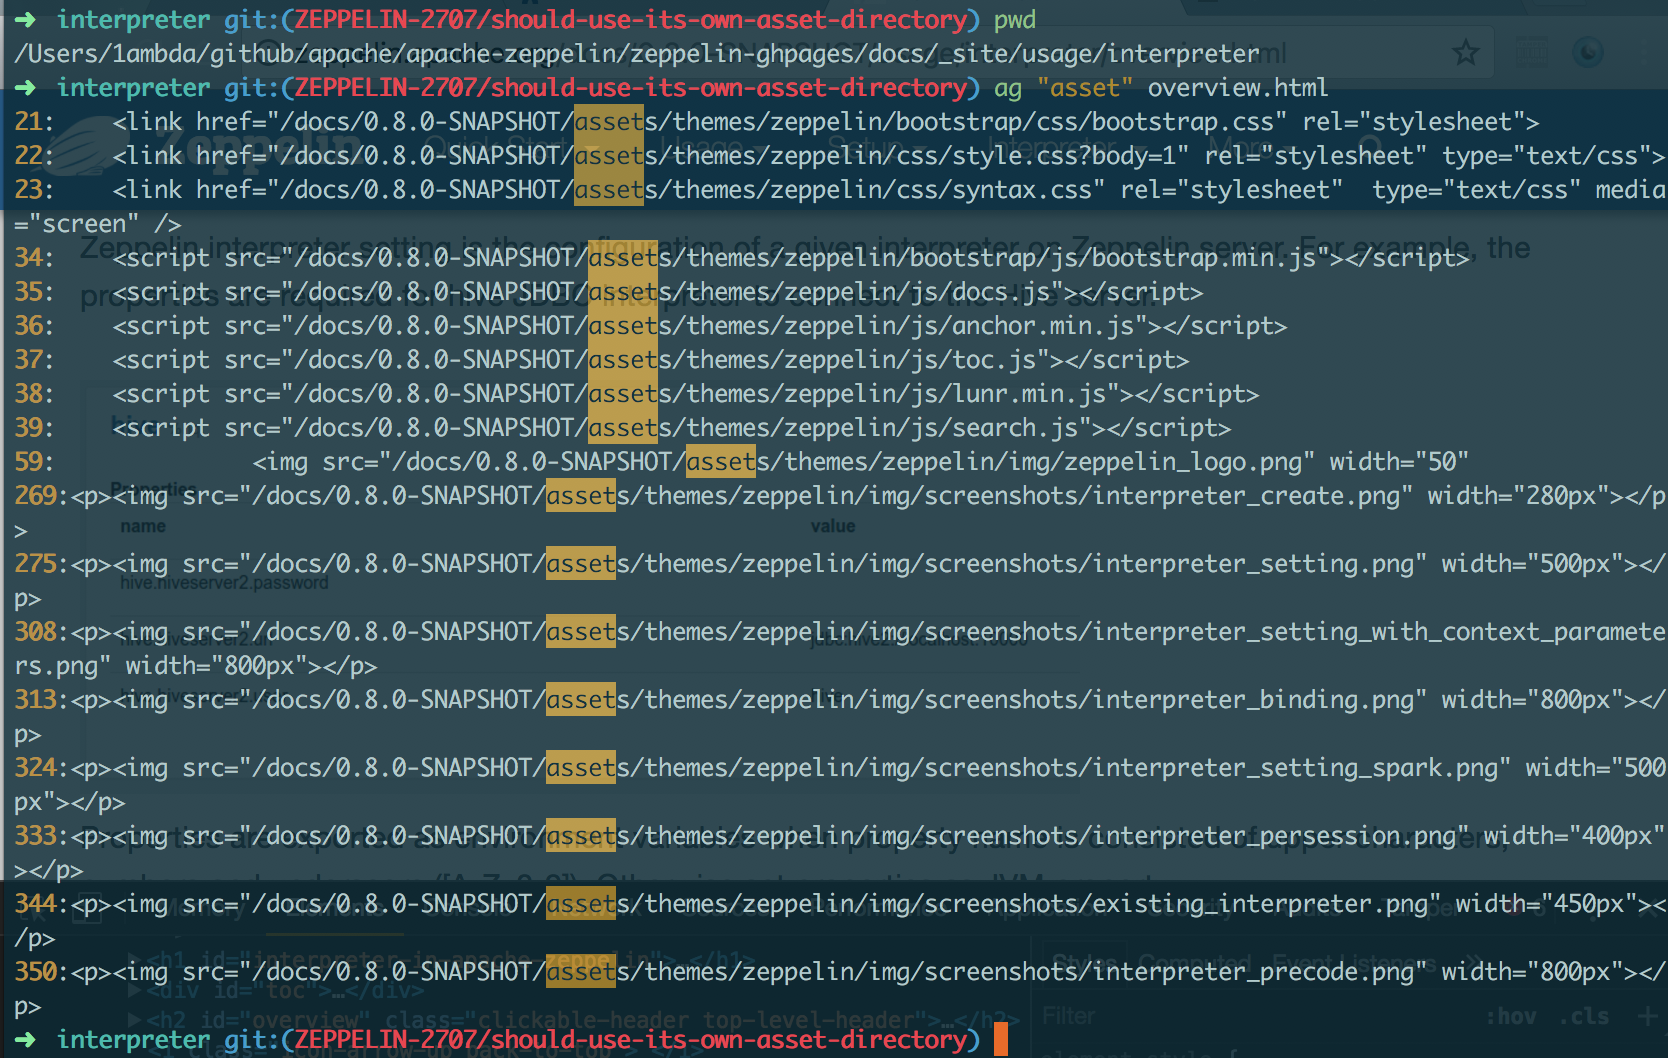Click 'overview.html' in the ag command

point(1238,88)
